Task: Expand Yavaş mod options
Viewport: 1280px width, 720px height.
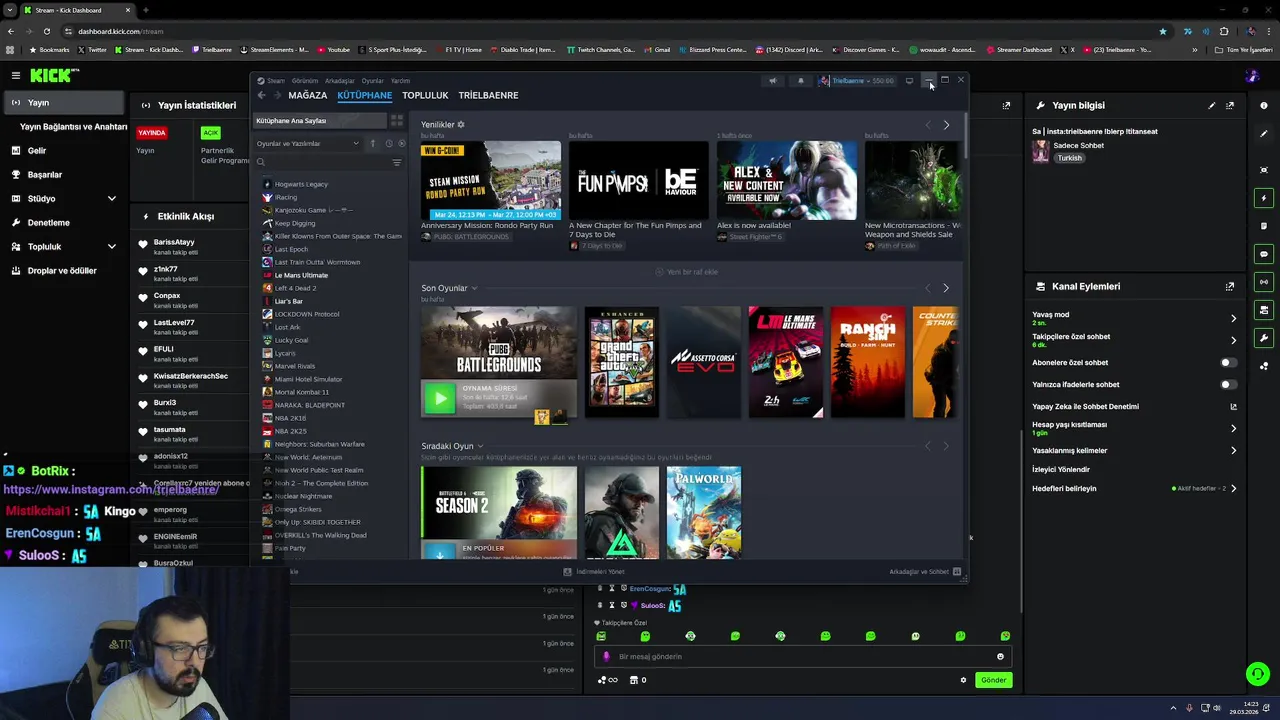Action: pyautogui.click(x=1233, y=318)
